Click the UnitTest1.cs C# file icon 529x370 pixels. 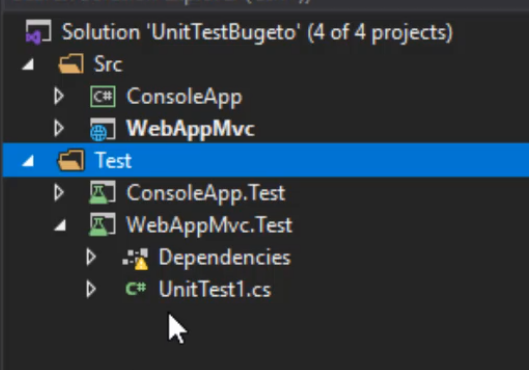(136, 289)
